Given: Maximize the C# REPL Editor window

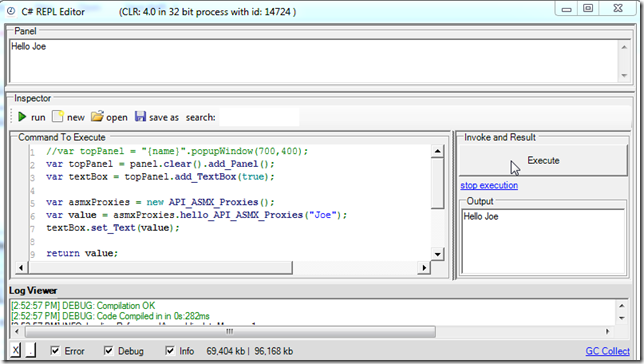Looking at the screenshot, I should [588, 9].
